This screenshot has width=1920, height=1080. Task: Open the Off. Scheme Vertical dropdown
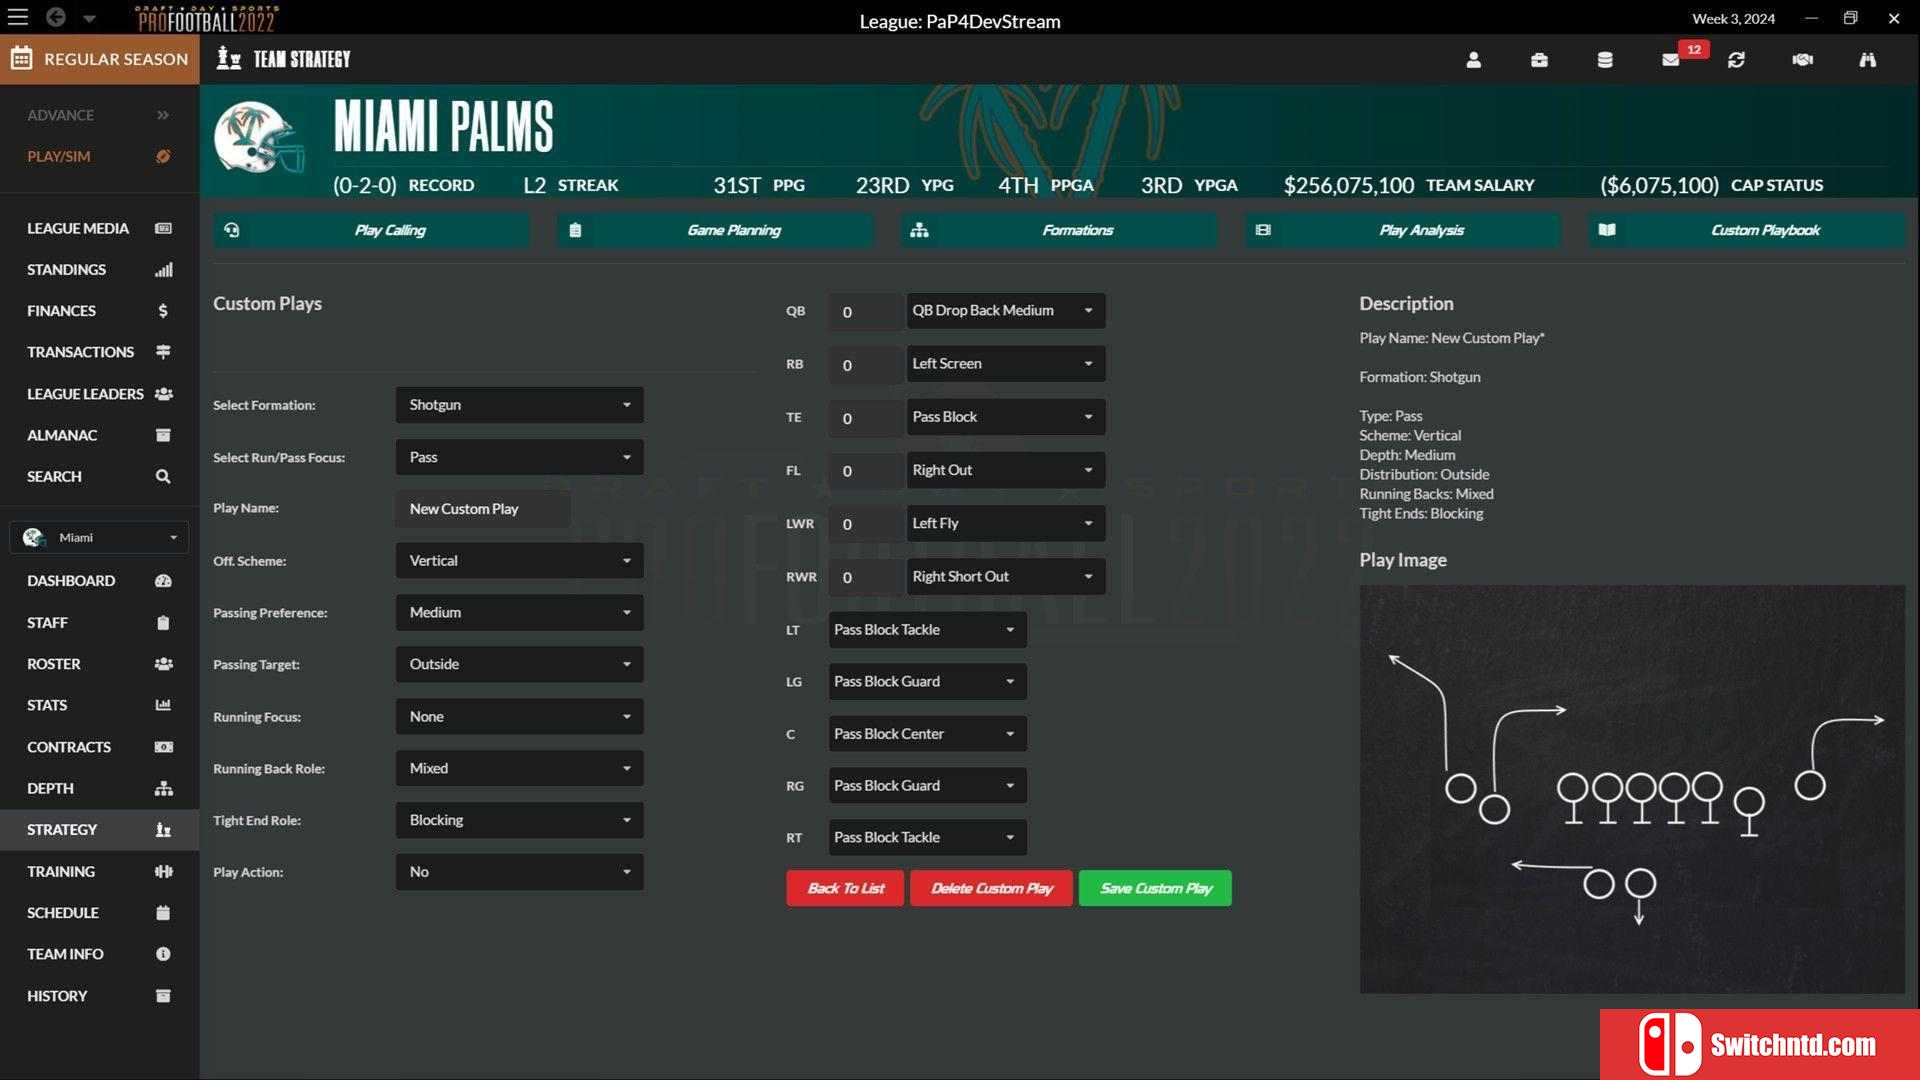[519, 561]
